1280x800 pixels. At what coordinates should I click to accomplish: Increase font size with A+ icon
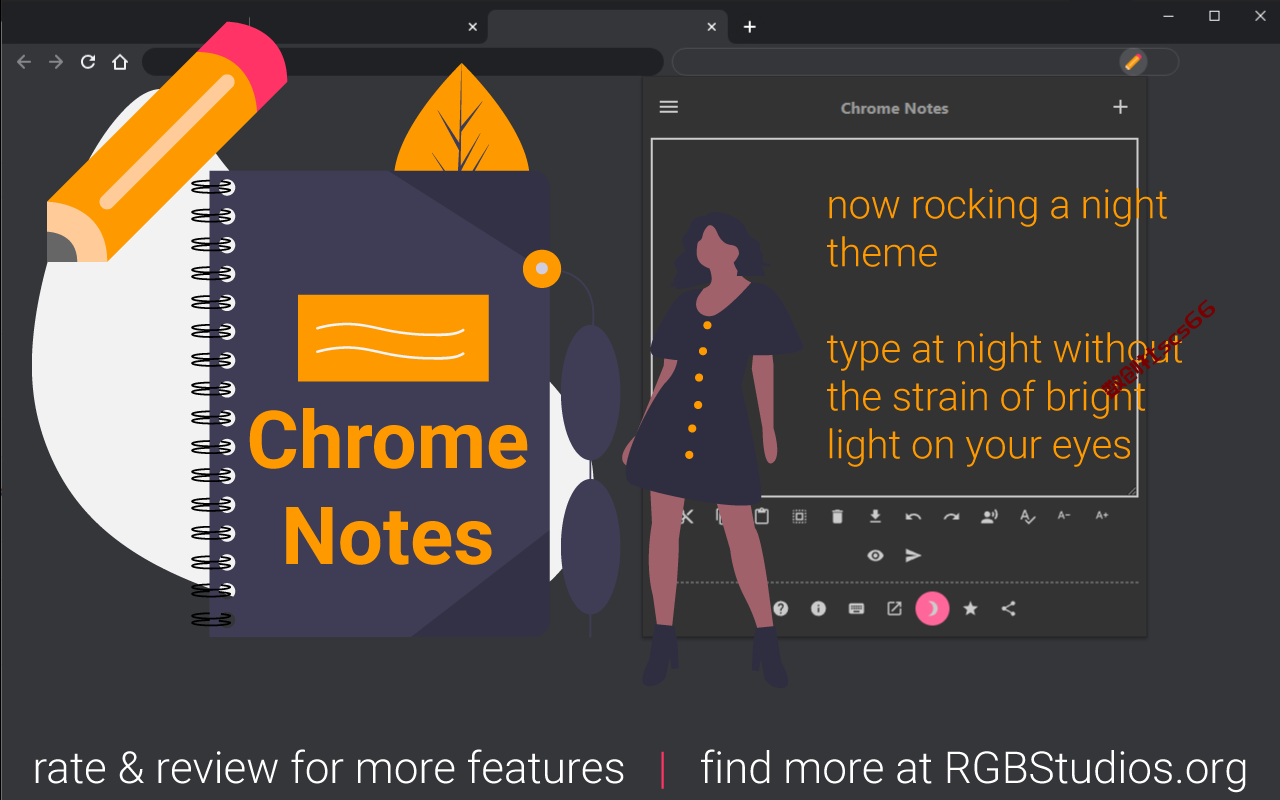[x=1102, y=515]
